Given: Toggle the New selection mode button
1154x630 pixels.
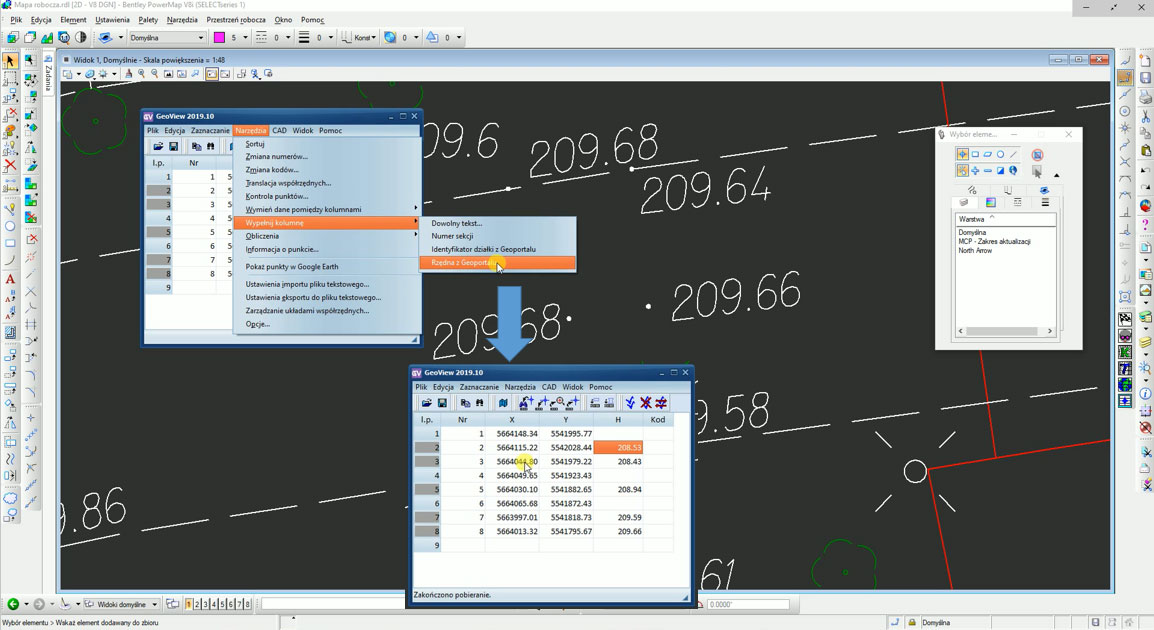Looking at the screenshot, I should 963,171.
